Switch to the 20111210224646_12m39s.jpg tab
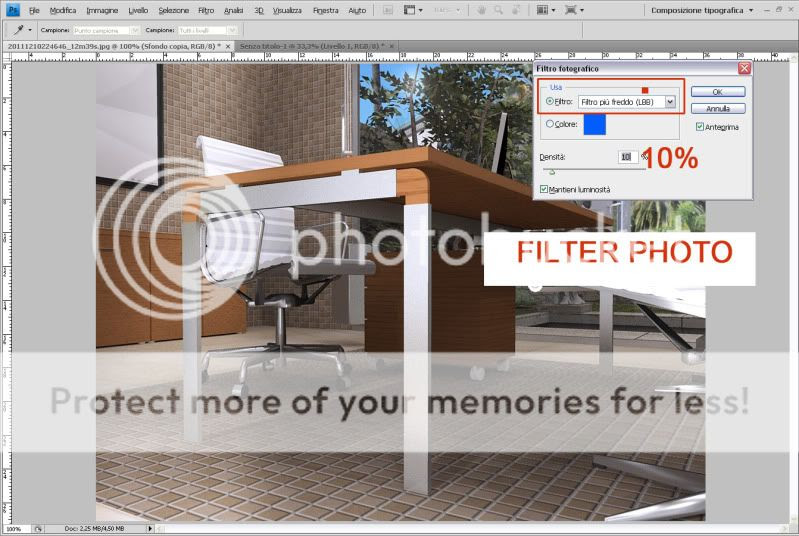The width and height of the screenshot is (799, 536). tap(114, 46)
